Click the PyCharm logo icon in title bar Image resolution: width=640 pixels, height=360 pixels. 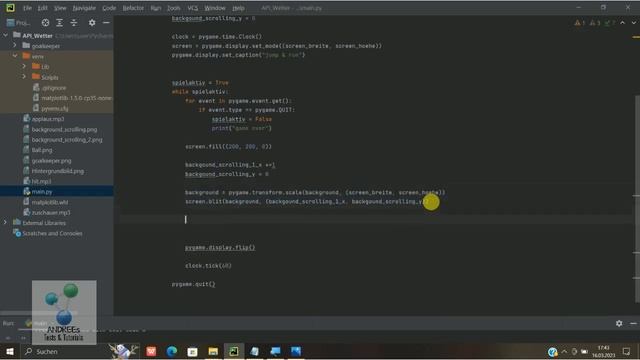coord(10,7)
